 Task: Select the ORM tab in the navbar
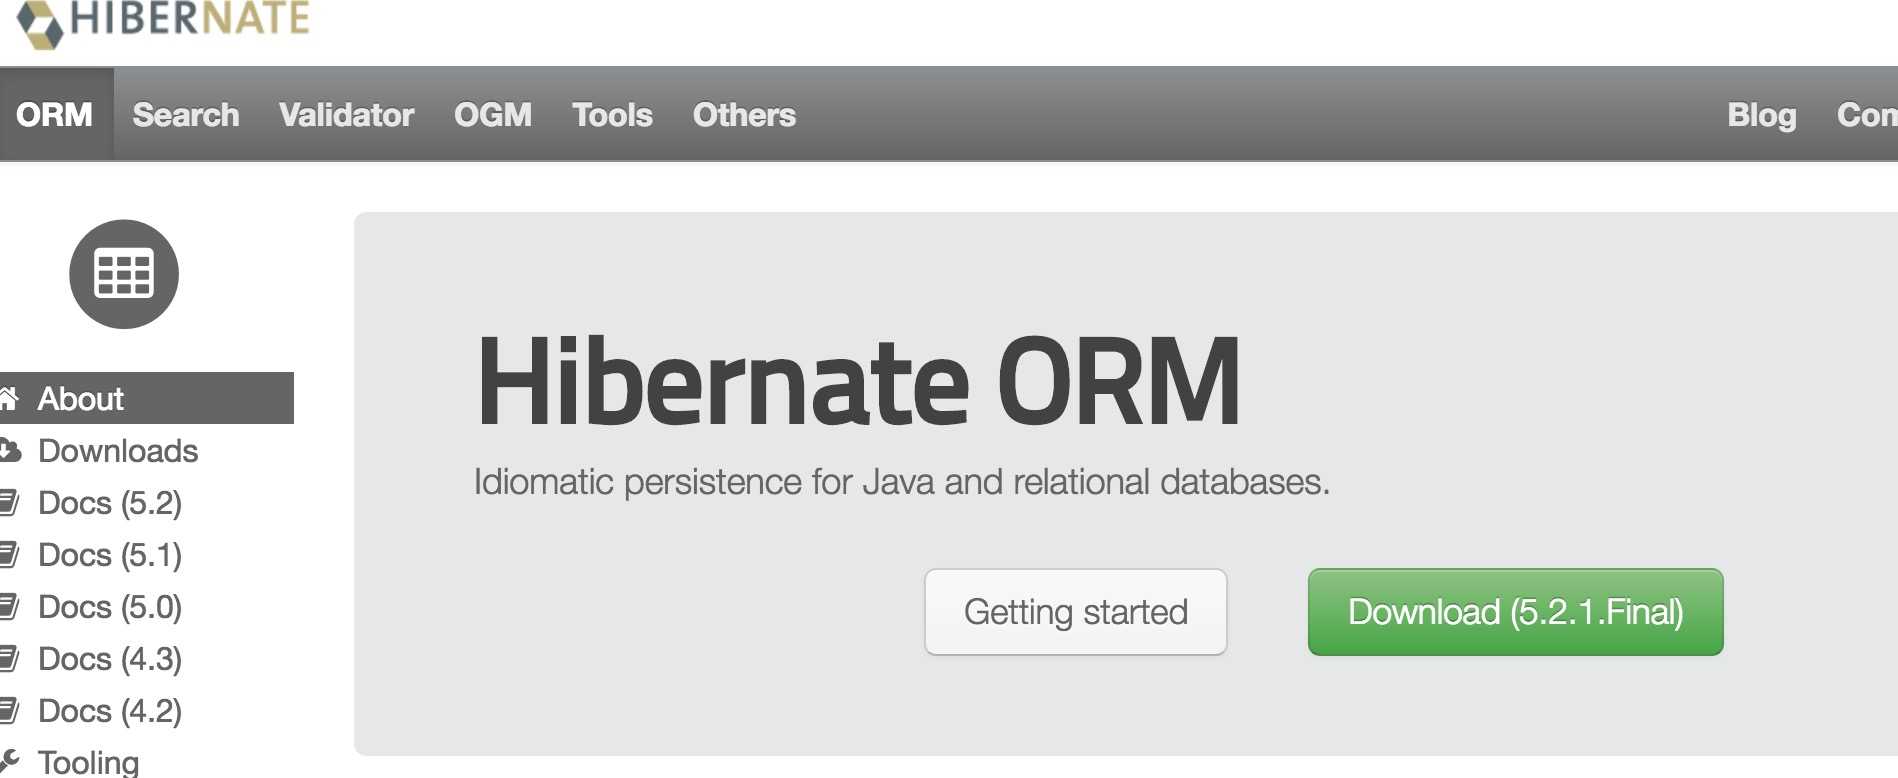[55, 115]
